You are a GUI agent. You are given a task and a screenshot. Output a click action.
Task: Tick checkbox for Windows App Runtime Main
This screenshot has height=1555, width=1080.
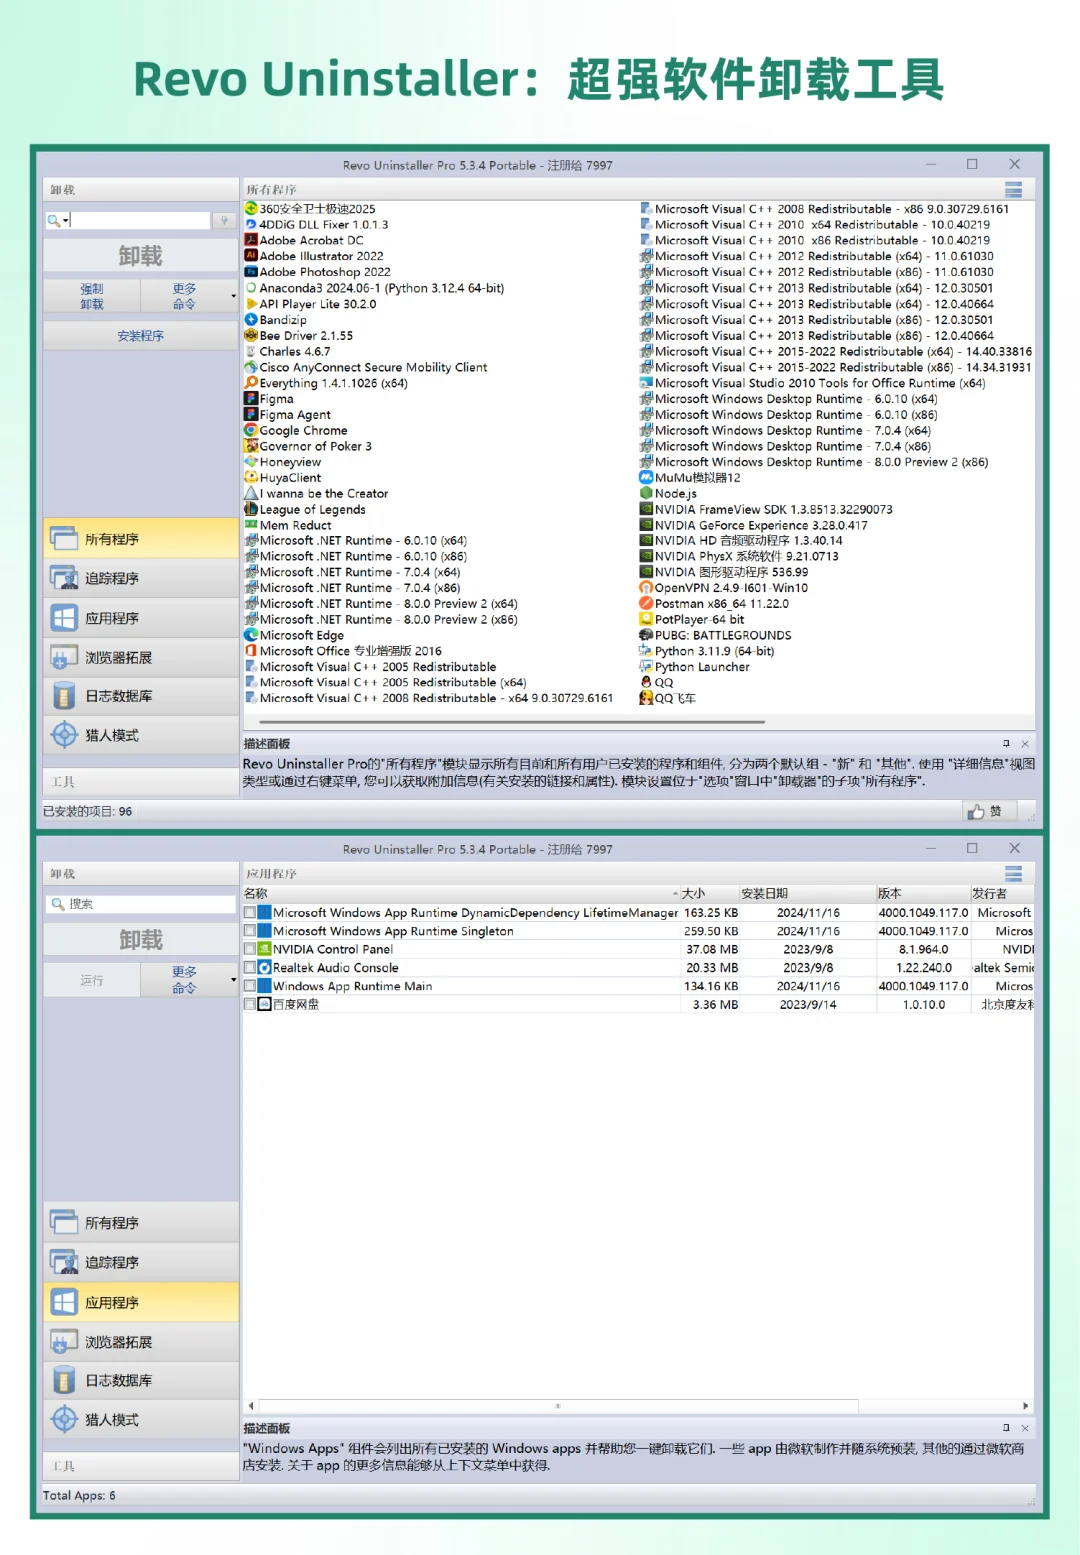click(250, 986)
